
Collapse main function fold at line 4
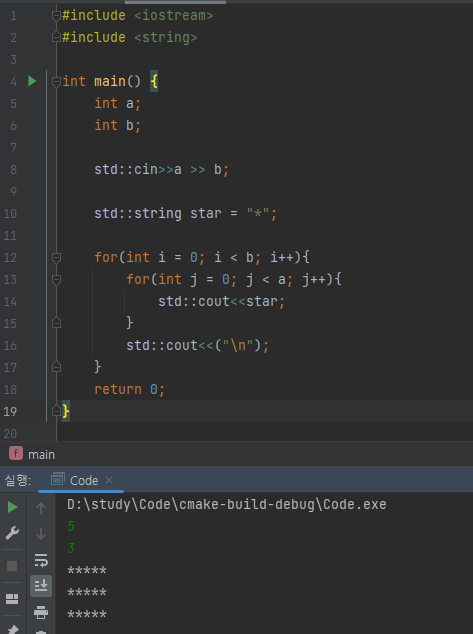[x=56, y=82]
